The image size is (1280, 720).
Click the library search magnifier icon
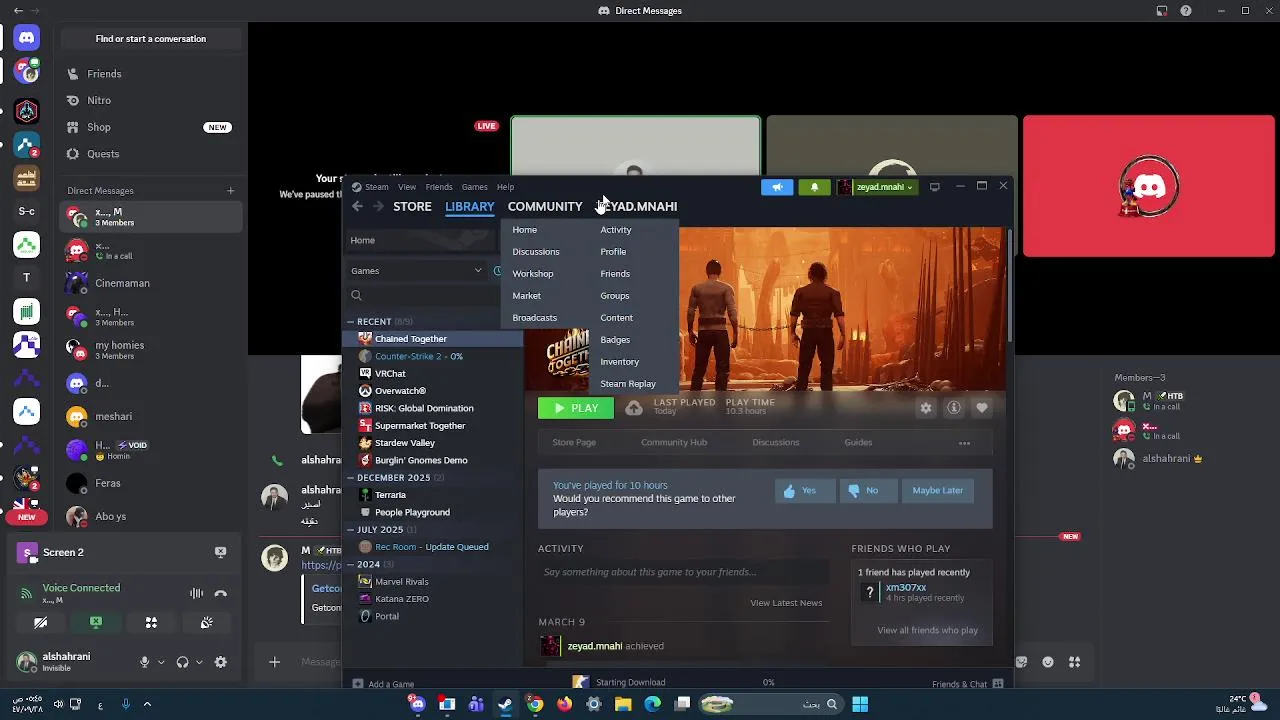356,295
